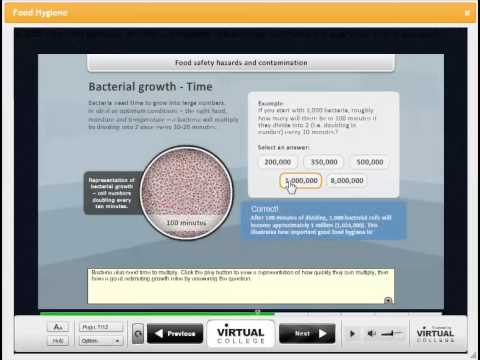Click the reload page icon

[x=138, y=333]
